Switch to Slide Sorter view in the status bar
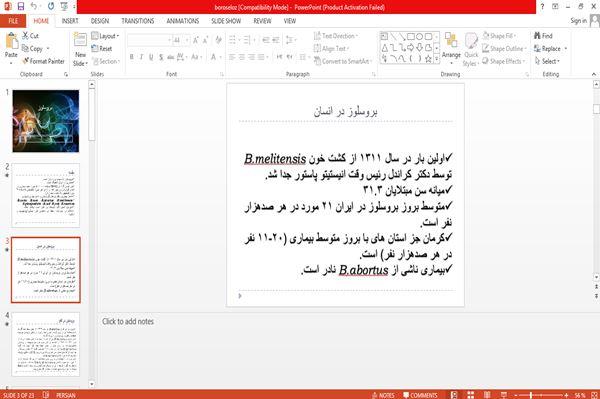This screenshot has width=600, height=399. point(471,395)
